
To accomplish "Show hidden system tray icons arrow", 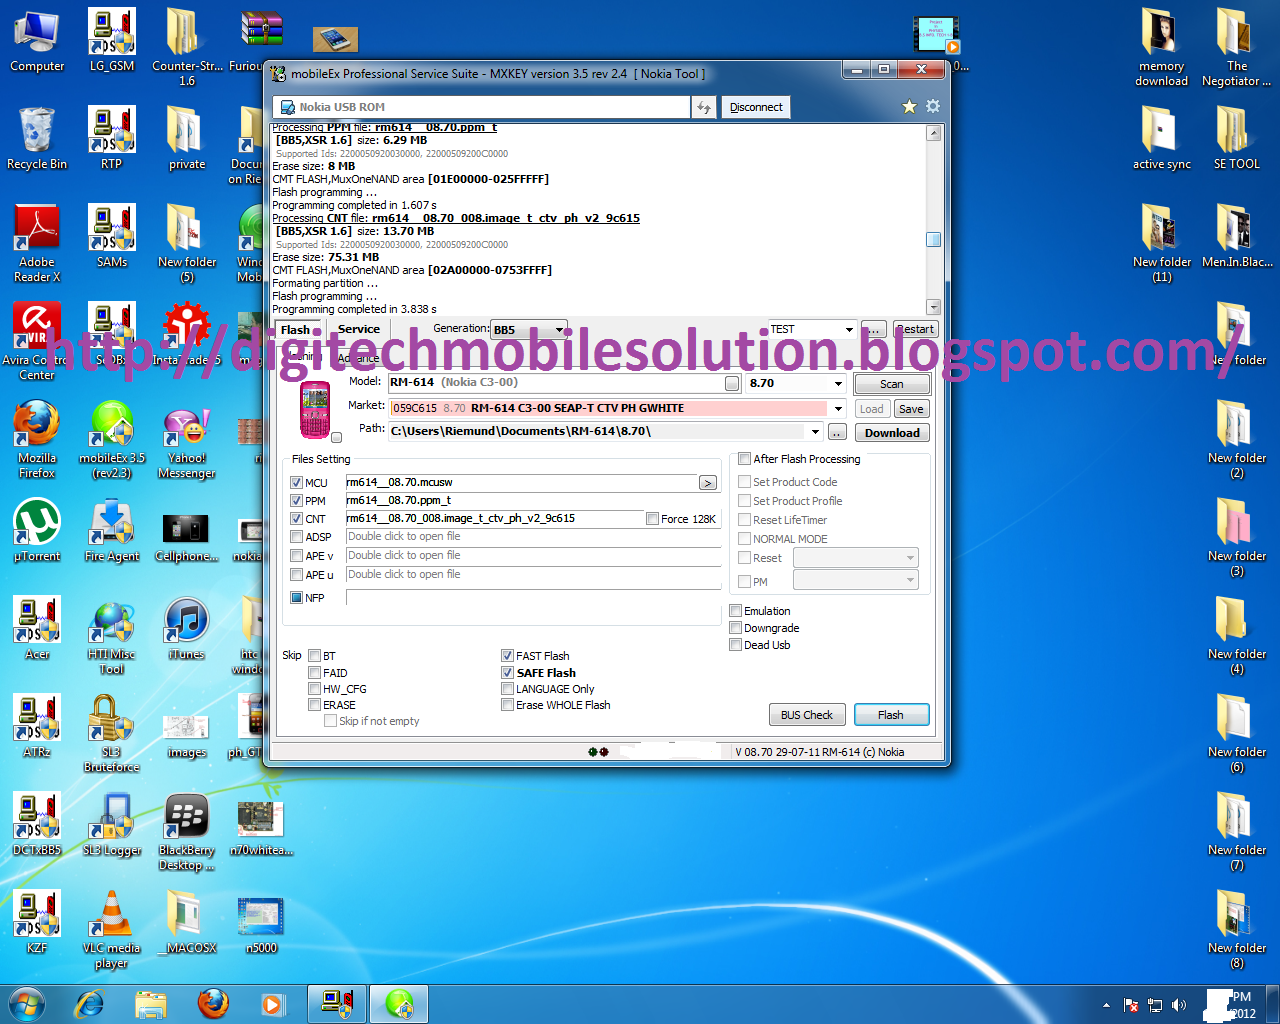I will tap(1106, 1005).
